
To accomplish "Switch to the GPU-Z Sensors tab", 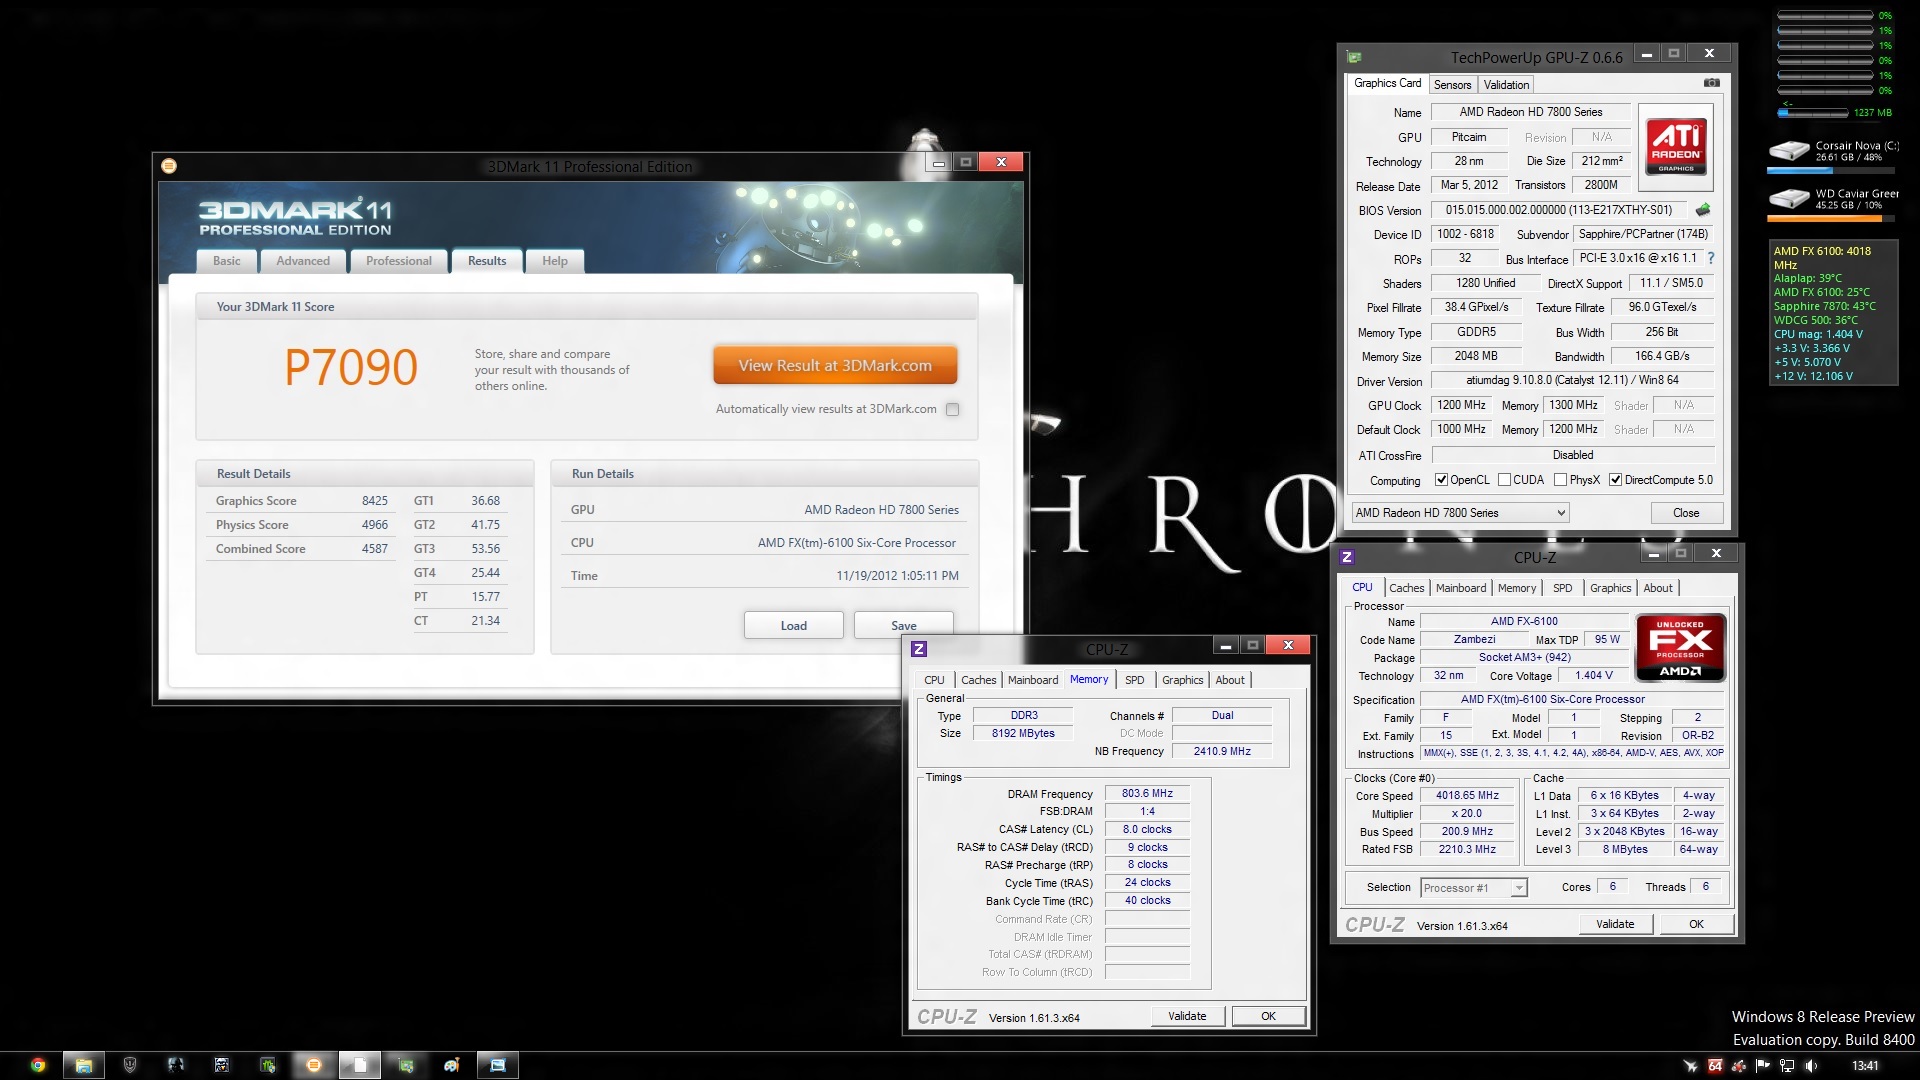I will (1452, 85).
